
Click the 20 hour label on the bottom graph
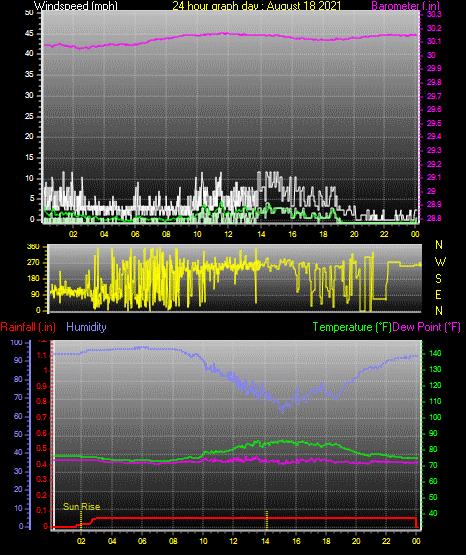pyautogui.click(x=356, y=541)
